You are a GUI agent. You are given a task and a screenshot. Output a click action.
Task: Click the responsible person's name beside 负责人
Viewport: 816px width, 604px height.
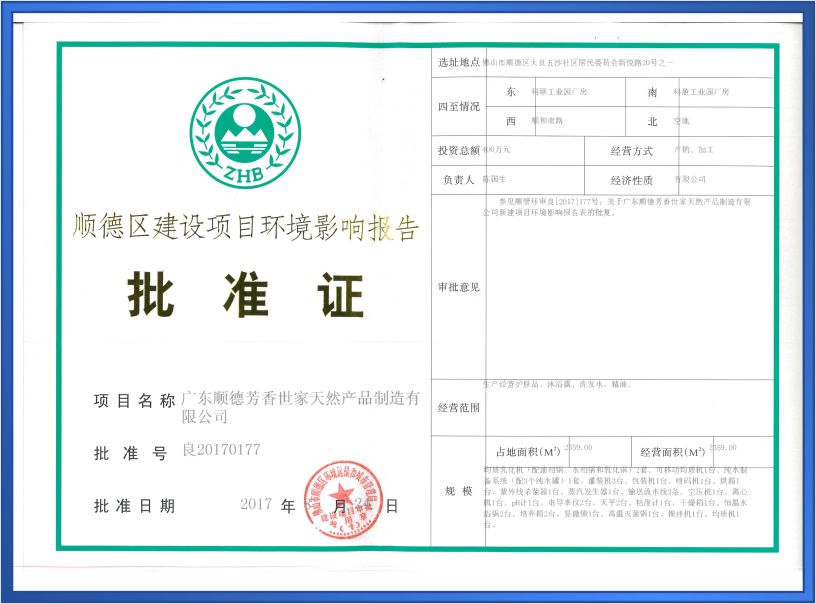click(494, 179)
